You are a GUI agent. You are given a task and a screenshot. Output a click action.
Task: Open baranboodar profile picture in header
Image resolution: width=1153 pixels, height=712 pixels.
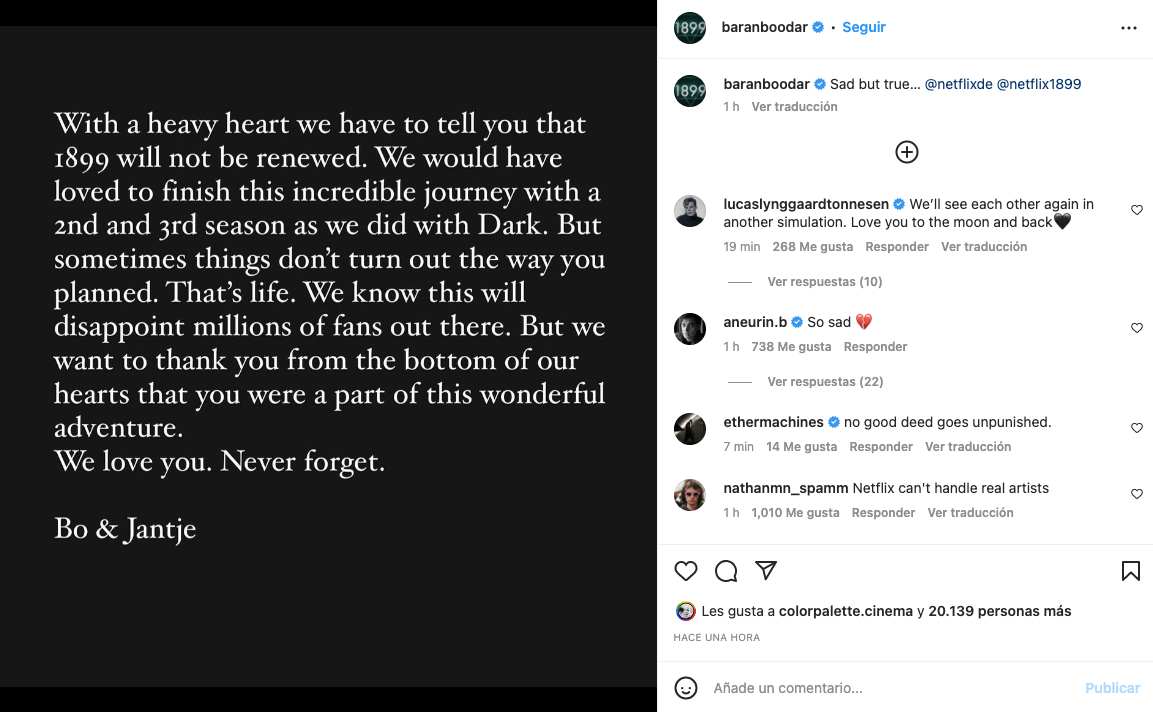coord(690,28)
